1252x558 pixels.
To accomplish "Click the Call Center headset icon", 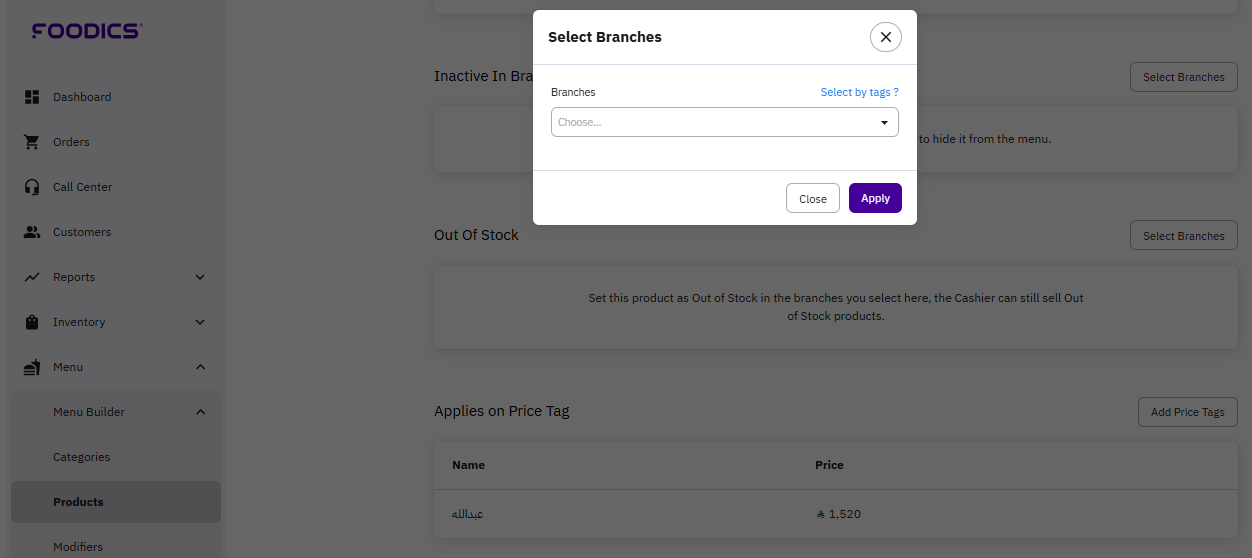I will coord(32,187).
